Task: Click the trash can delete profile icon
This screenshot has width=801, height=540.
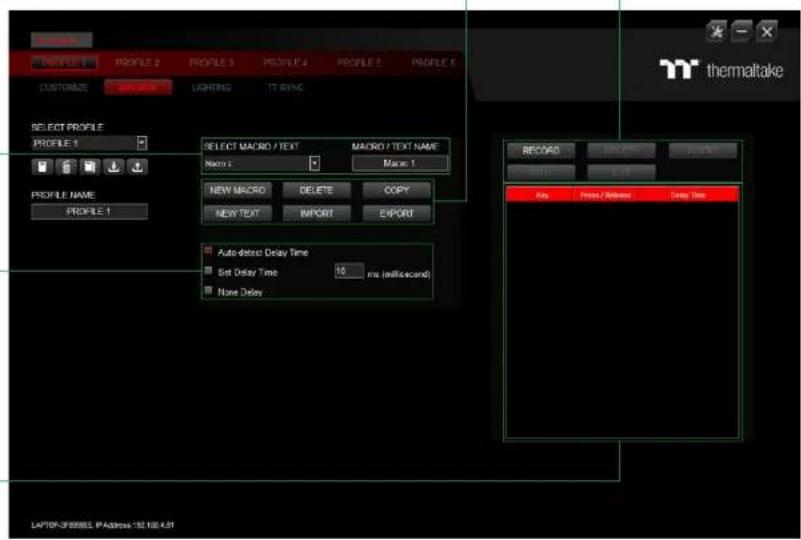Action: tap(66, 167)
